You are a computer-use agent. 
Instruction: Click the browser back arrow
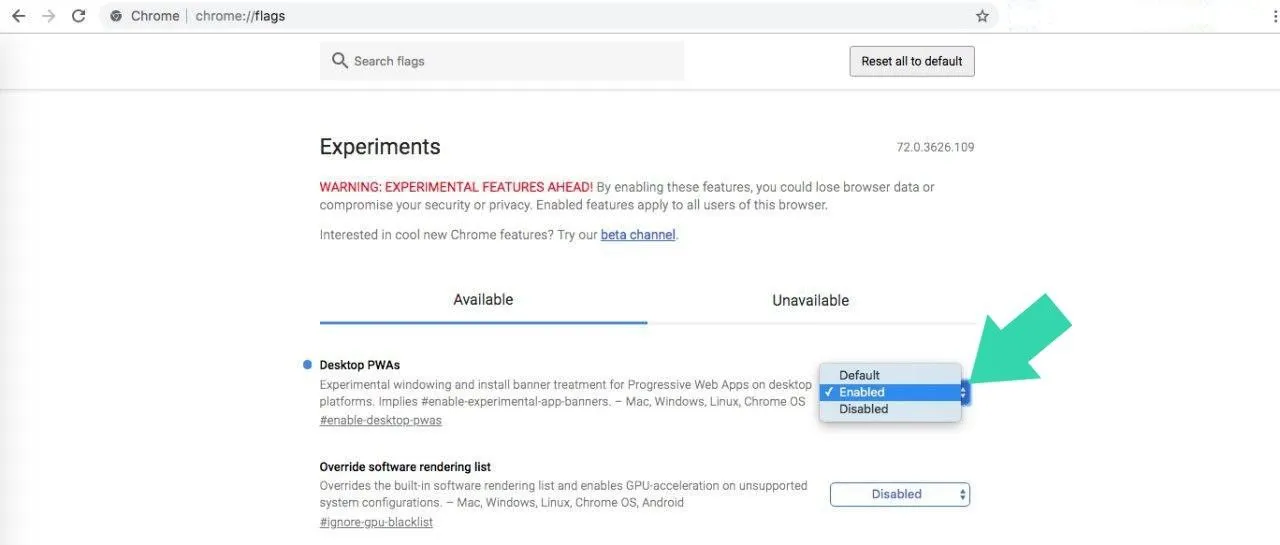pos(18,16)
